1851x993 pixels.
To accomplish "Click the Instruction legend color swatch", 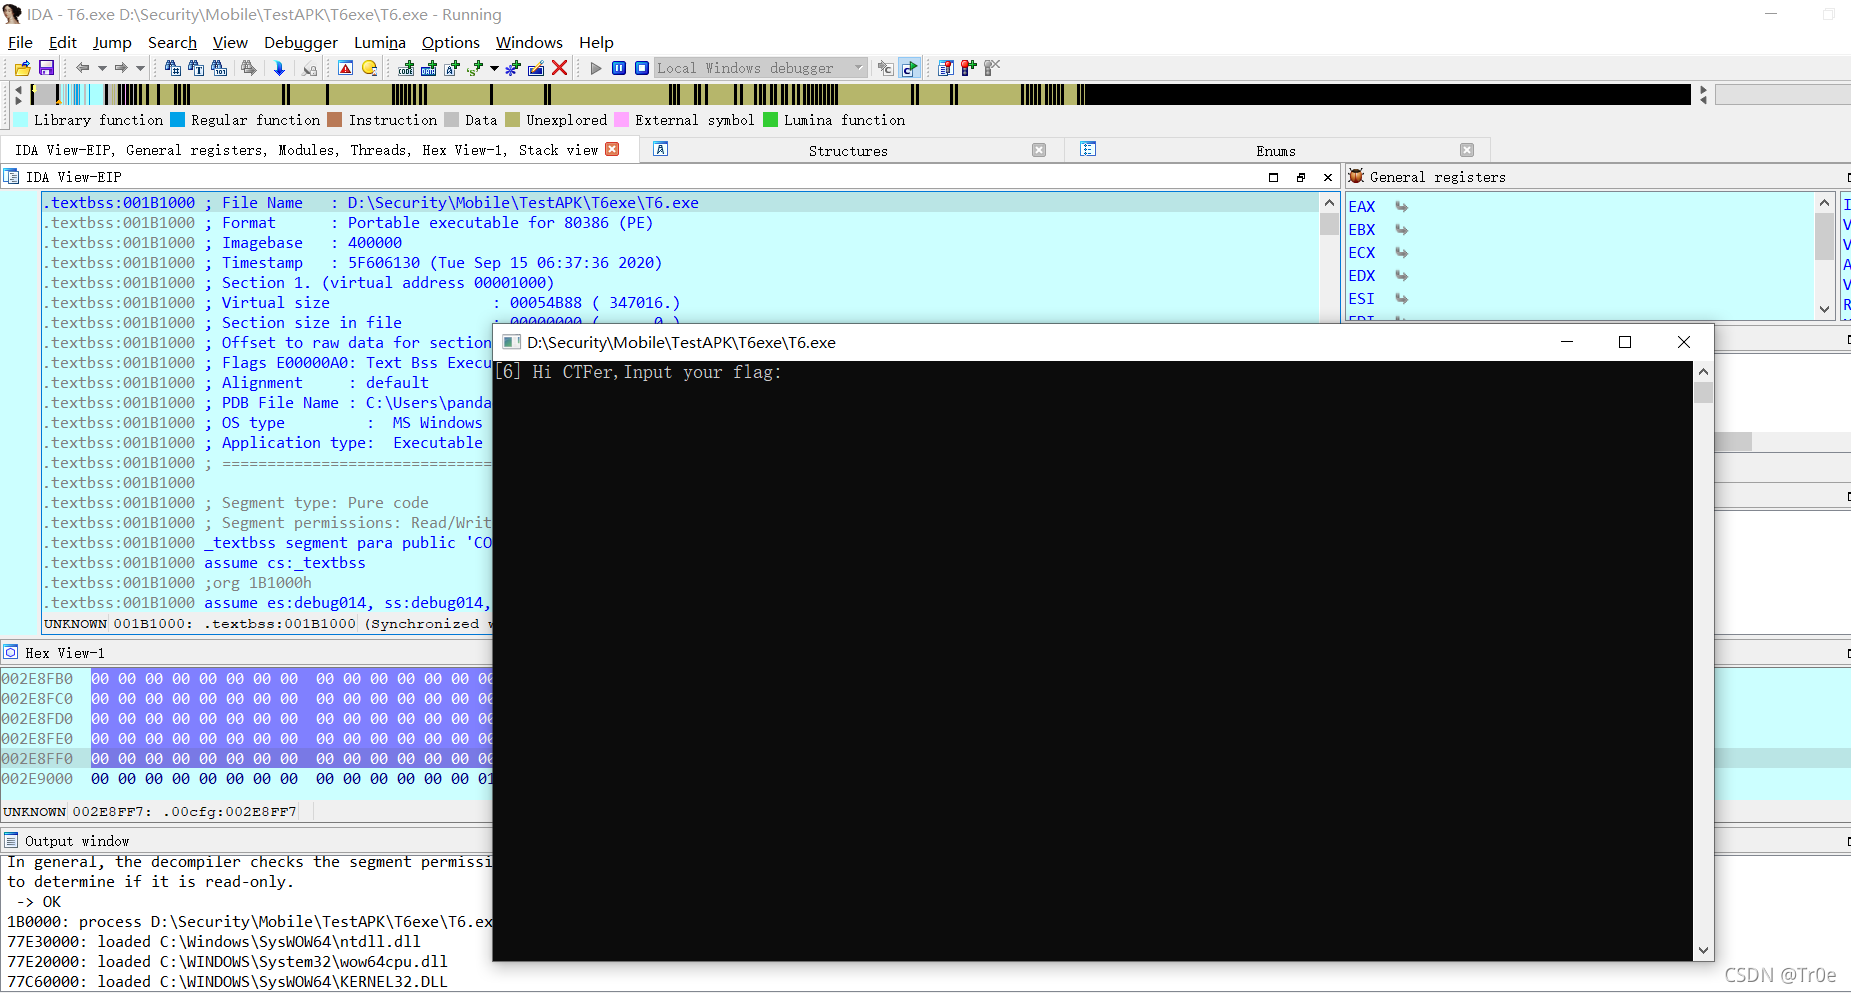I will pos(335,120).
